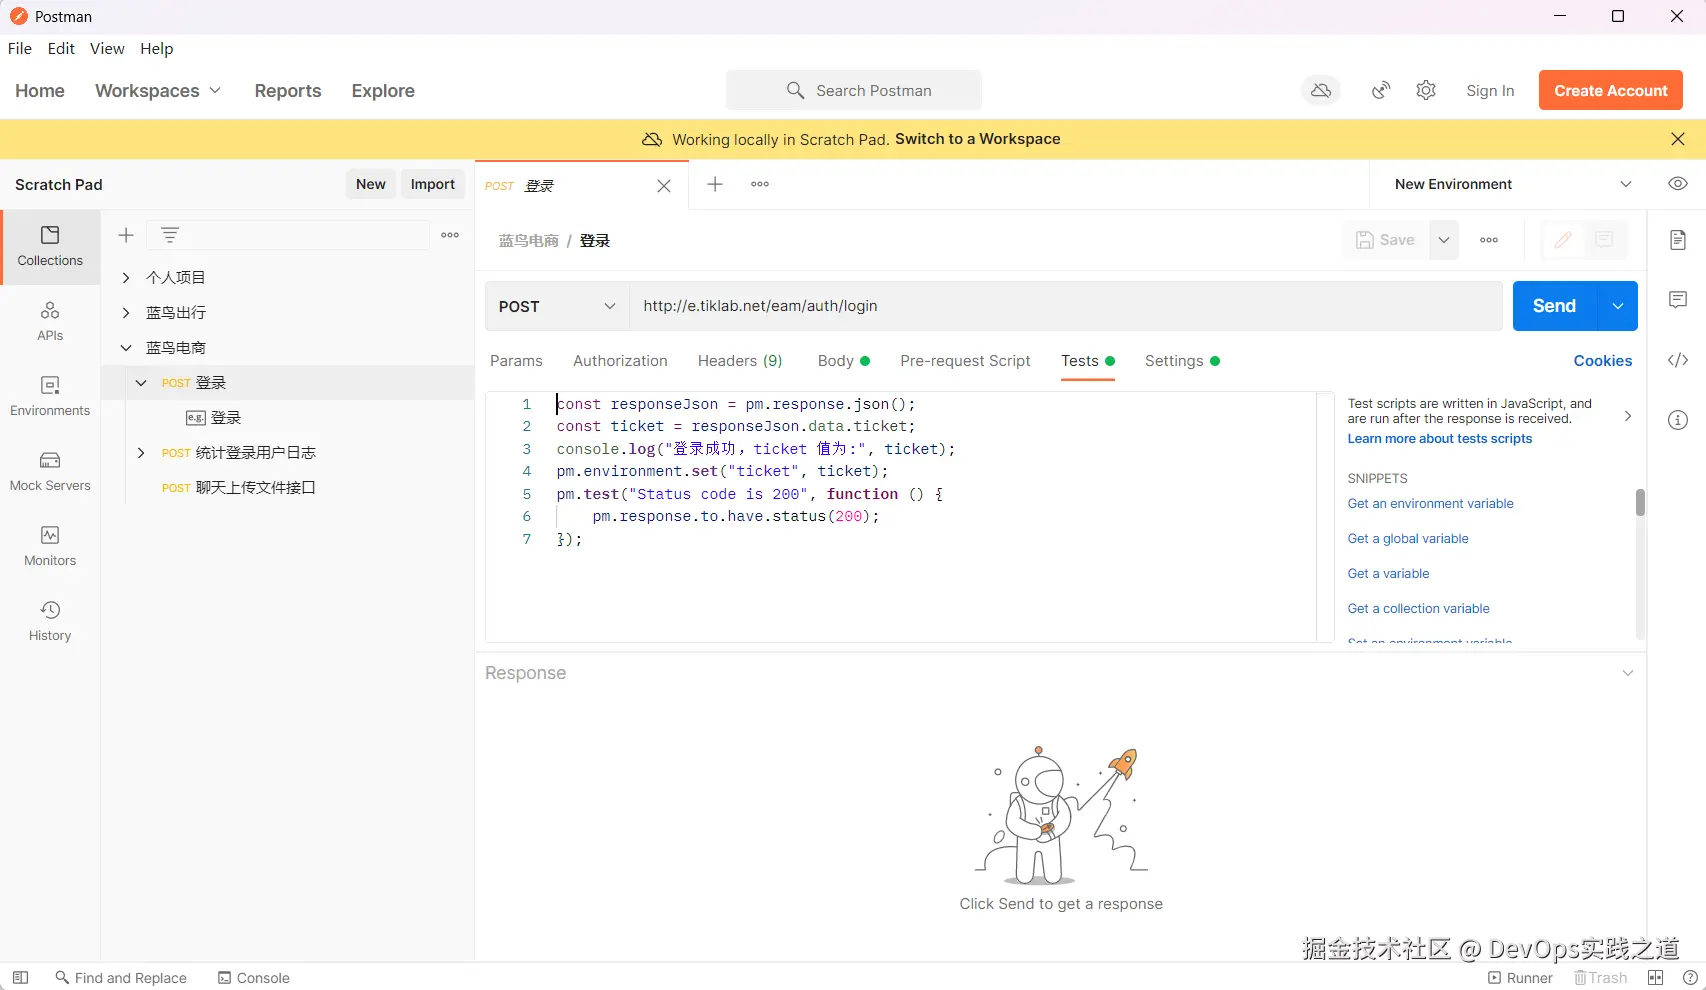The width and height of the screenshot is (1706, 990).
Task: Click the collections filter field
Action: (x=288, y=235)
